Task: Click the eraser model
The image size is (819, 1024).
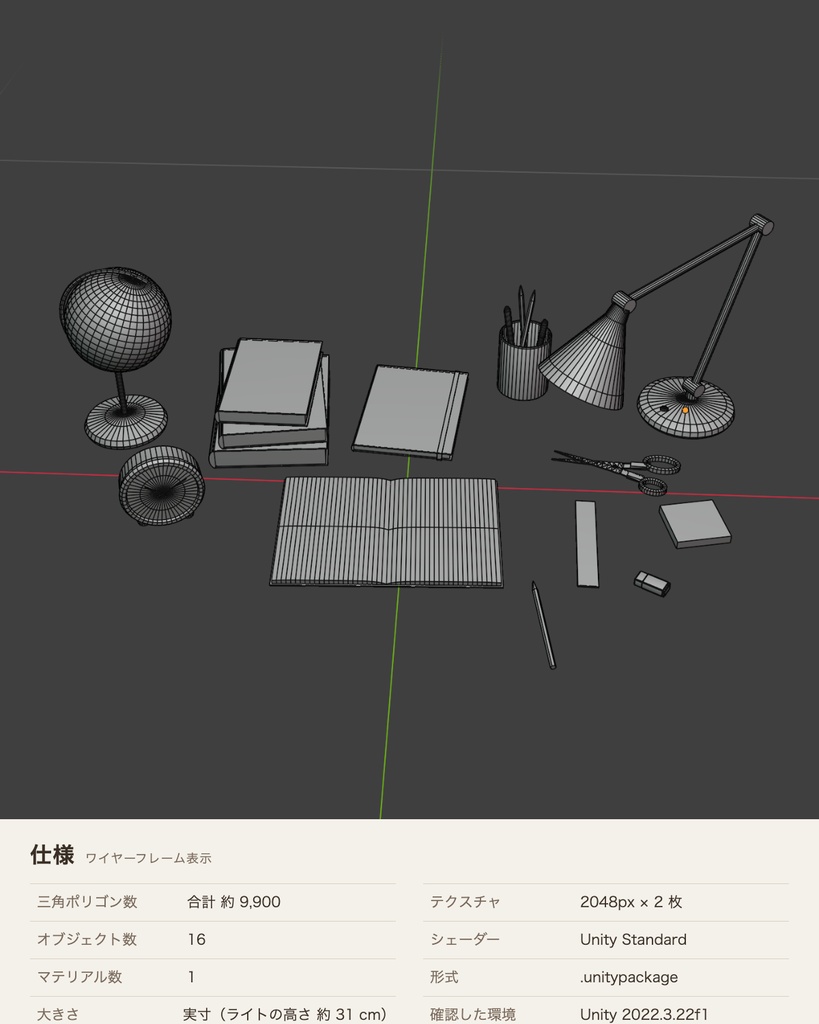Action: 652,584
